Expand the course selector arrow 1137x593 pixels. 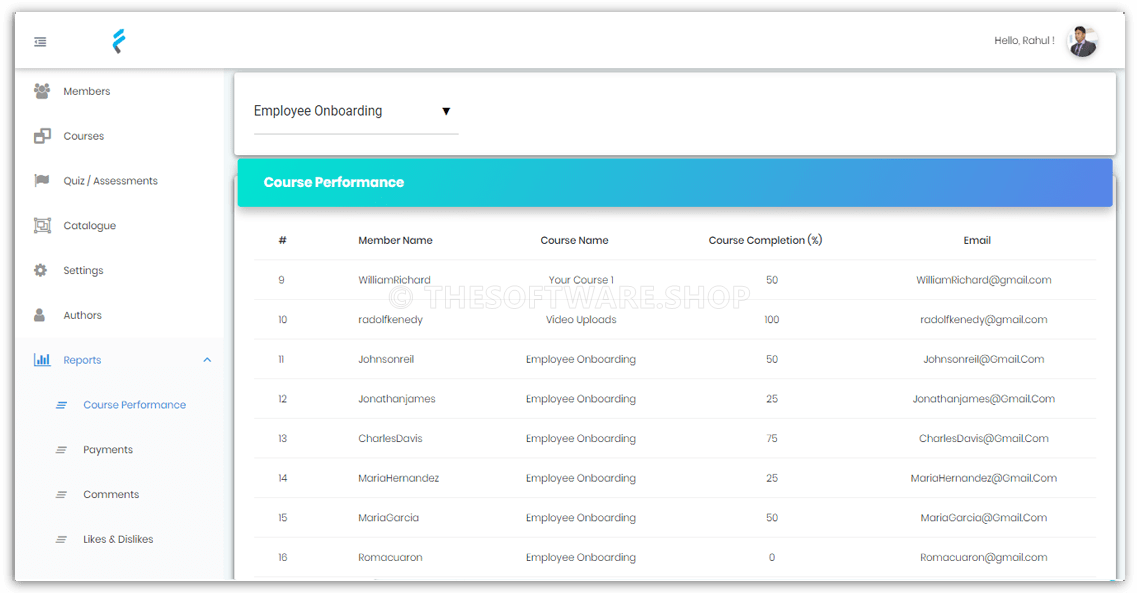[x=446, y=111]
